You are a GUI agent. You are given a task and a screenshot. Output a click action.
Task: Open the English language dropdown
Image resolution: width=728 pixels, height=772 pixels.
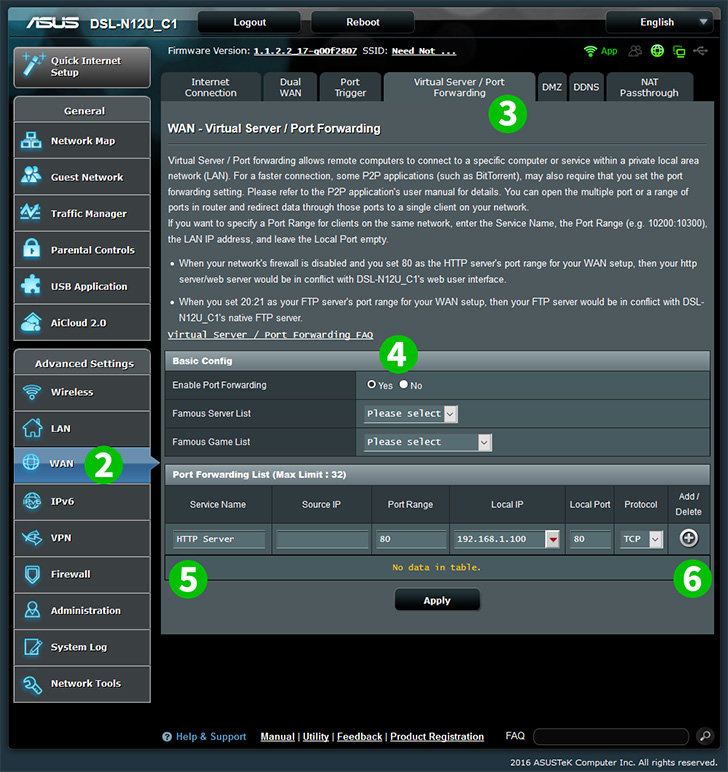(659, 22)
